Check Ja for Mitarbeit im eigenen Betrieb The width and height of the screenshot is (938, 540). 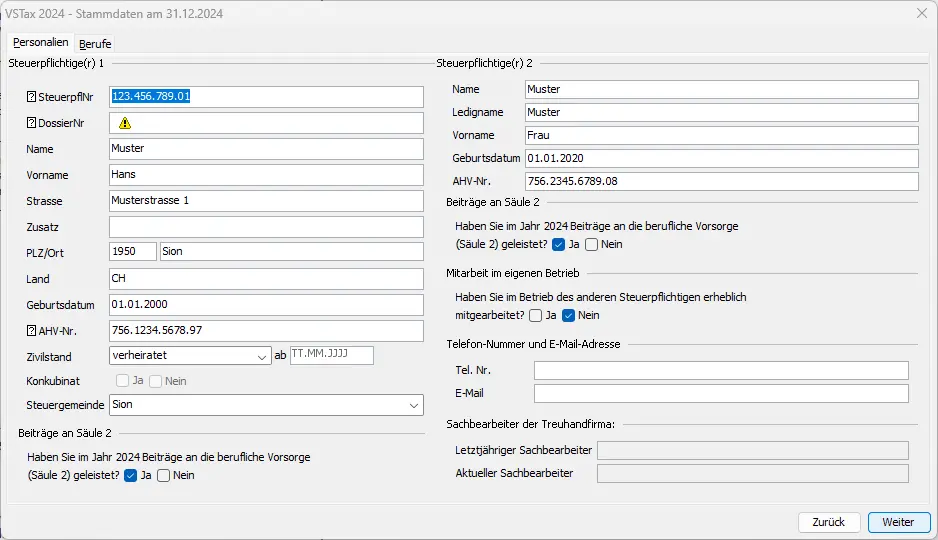[536, 315]
